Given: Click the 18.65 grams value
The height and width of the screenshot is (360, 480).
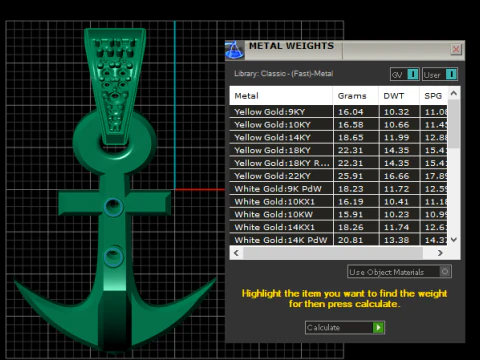Looking at the screenshot, I should [x=351, y=138].
